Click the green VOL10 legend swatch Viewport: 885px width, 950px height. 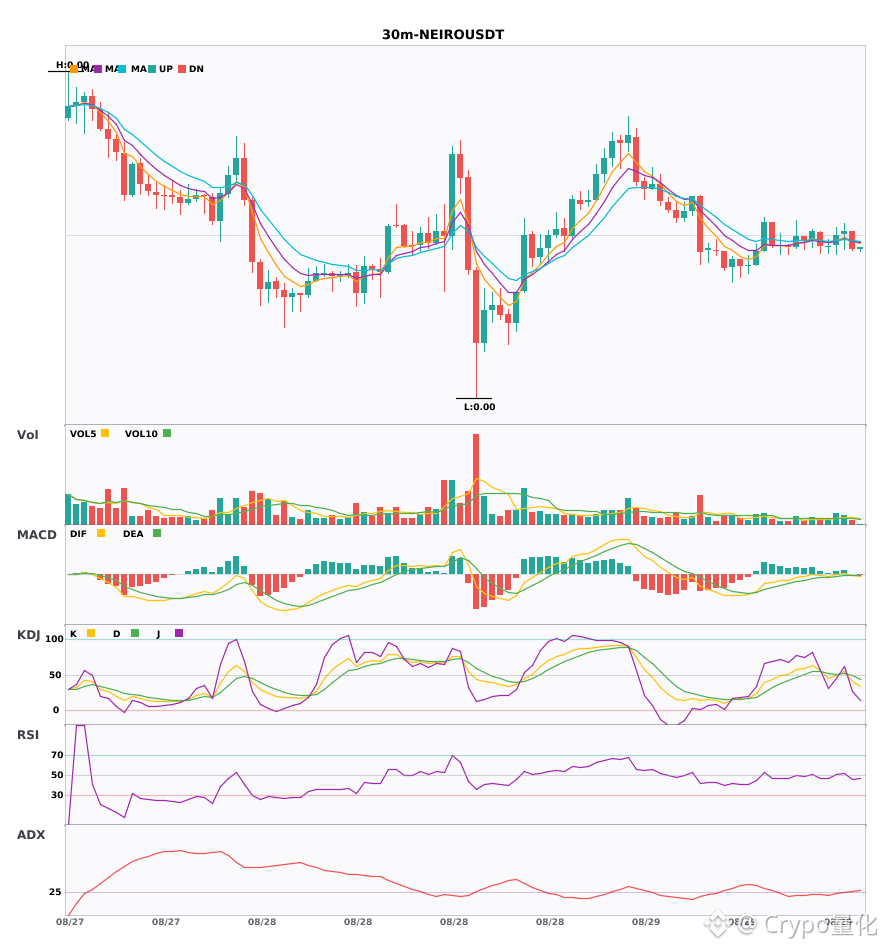click(167, 433)
